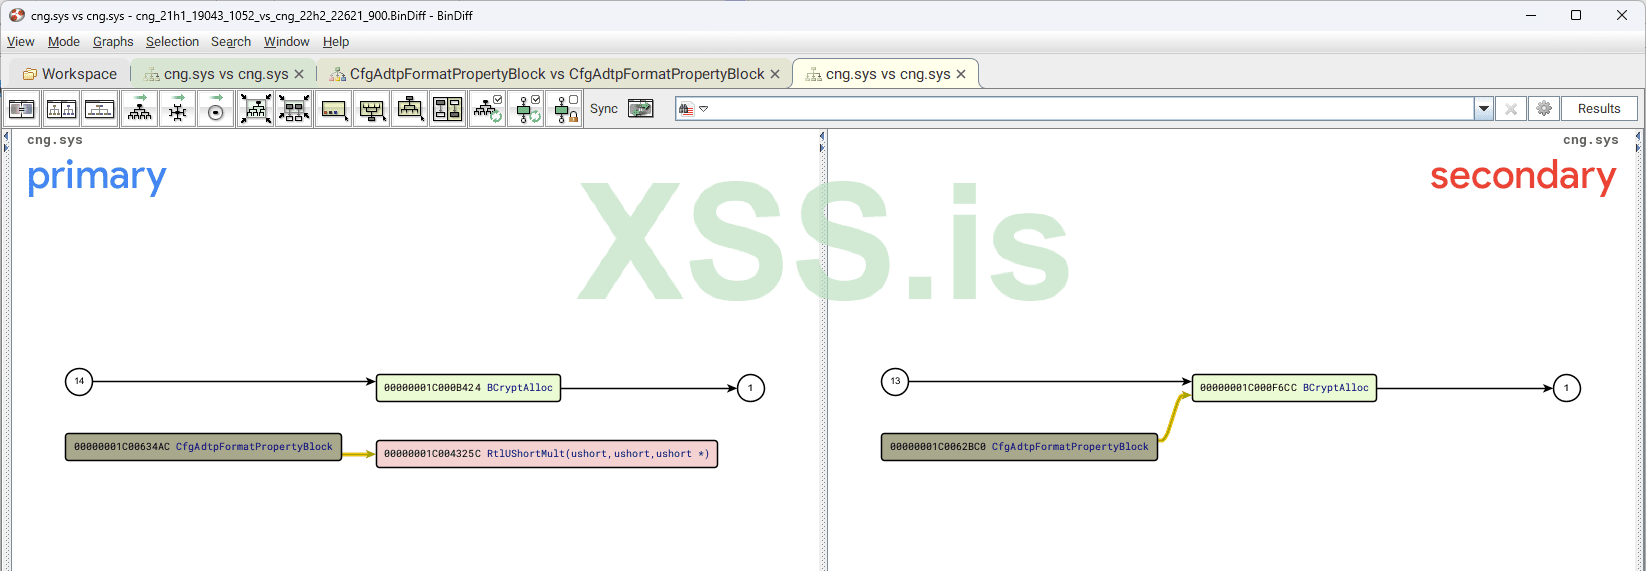
Task: Focus the graph search input field
Action: click(x=1090, y=109)
